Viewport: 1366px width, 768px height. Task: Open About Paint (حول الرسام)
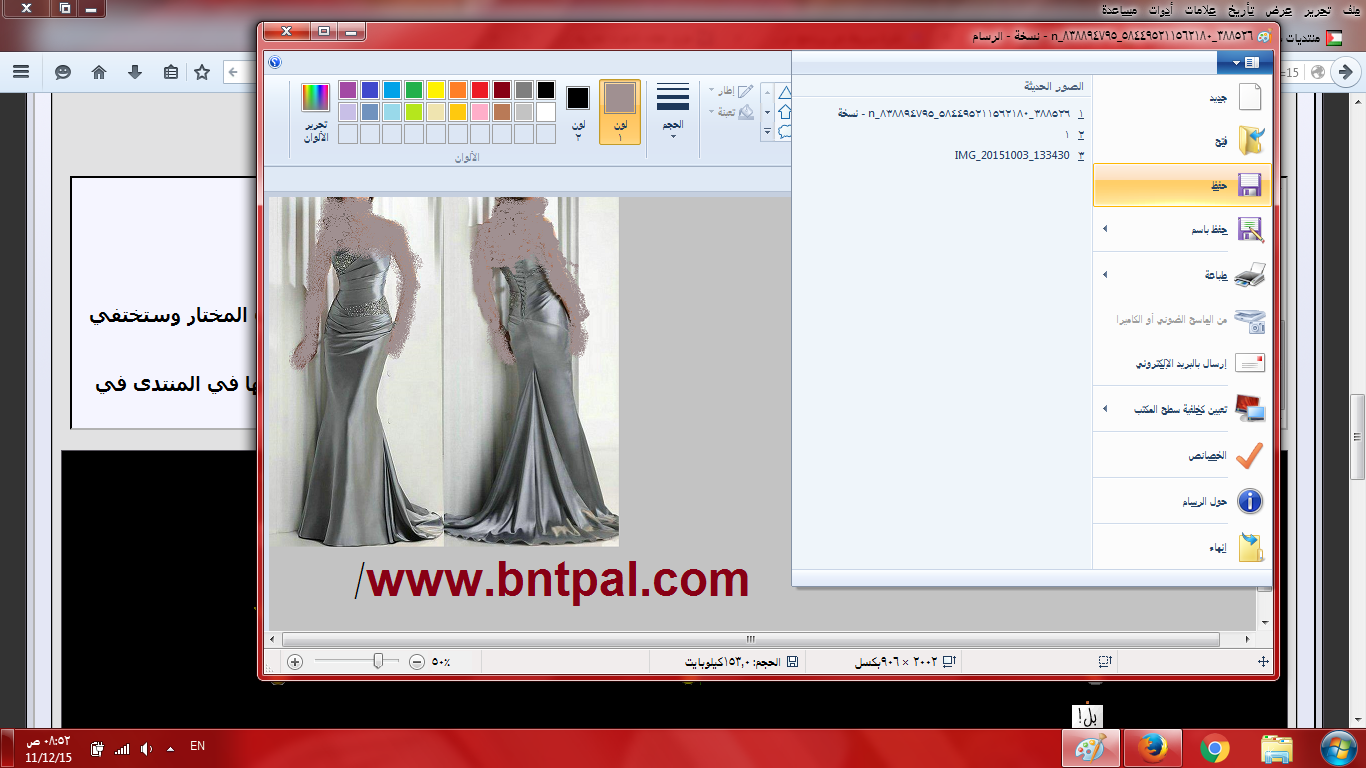tap(1182, 501)
